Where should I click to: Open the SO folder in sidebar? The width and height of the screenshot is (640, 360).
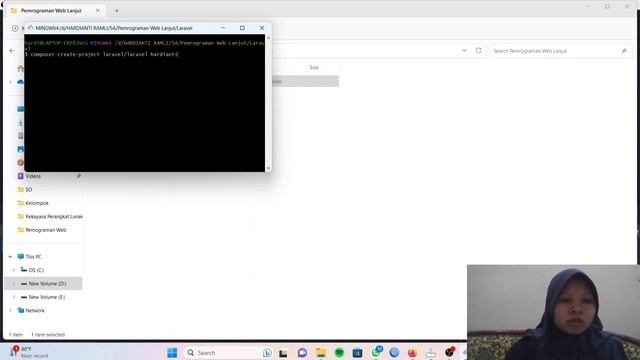point(29,190)
